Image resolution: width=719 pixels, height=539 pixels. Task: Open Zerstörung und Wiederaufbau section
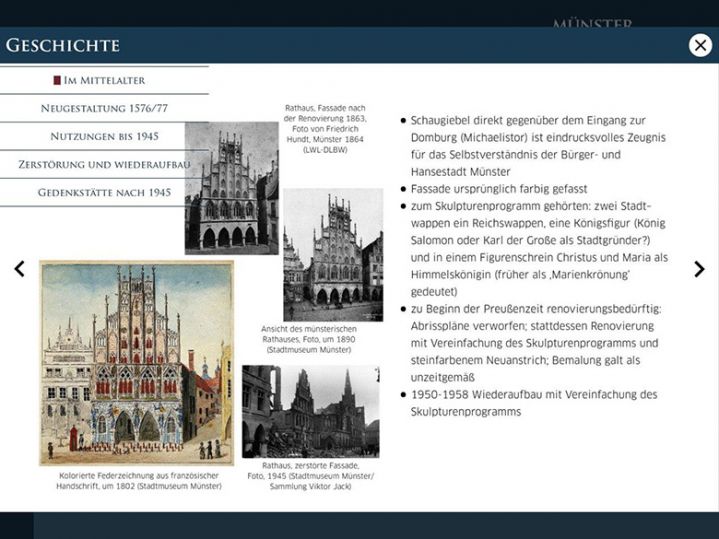pyautogui.click(x=104, y=164)
